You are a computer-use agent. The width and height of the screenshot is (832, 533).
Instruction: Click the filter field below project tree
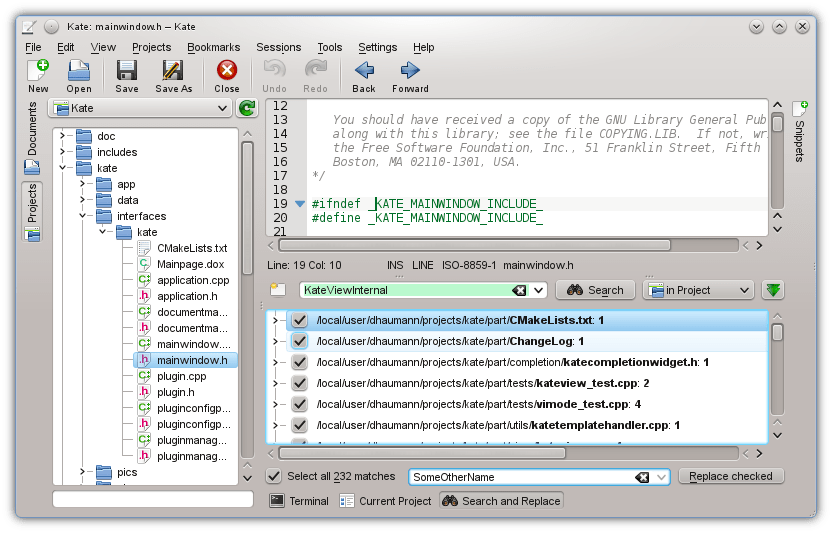tap(153, 499)
